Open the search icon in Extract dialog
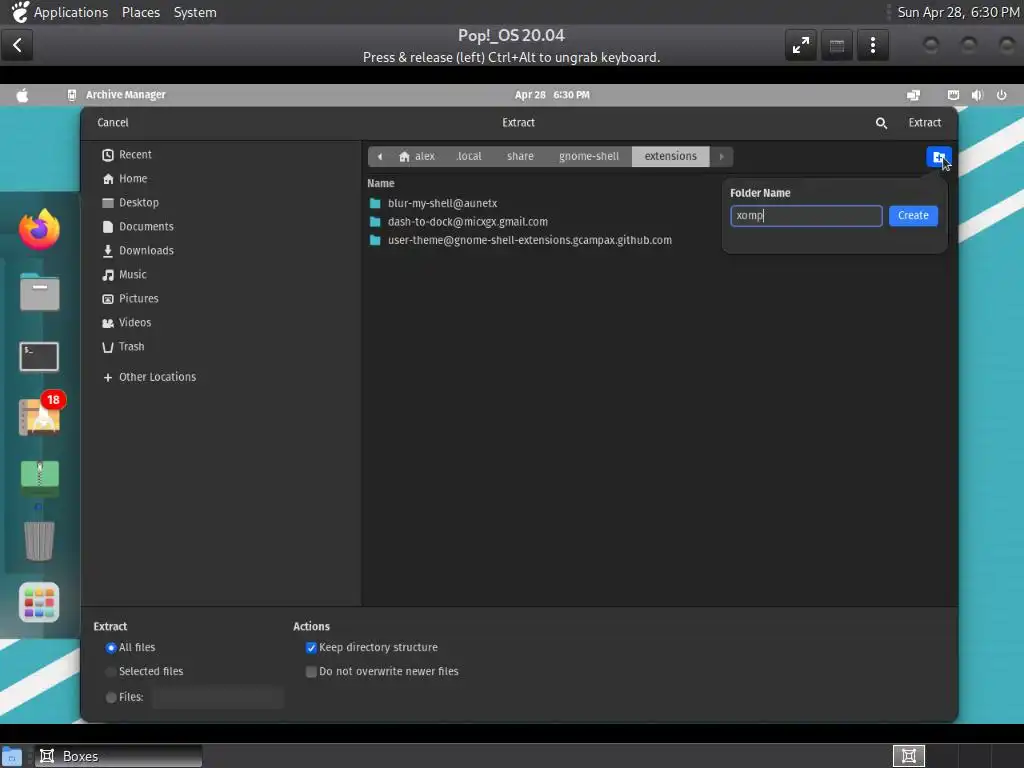The width and height of the screenshot is (1024, 768). pyautogui.click(x=881, y=123)
